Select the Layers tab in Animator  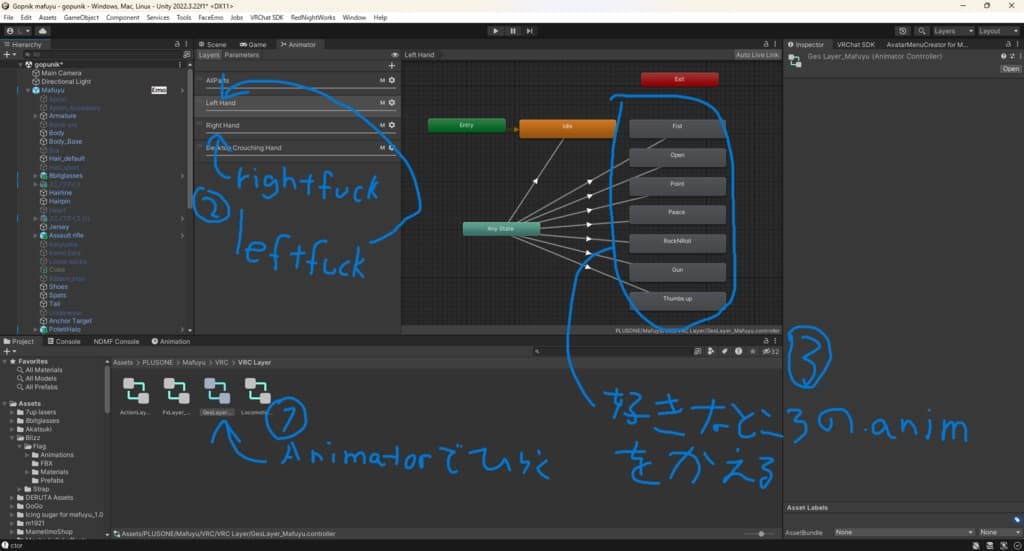tap(209, 55)
